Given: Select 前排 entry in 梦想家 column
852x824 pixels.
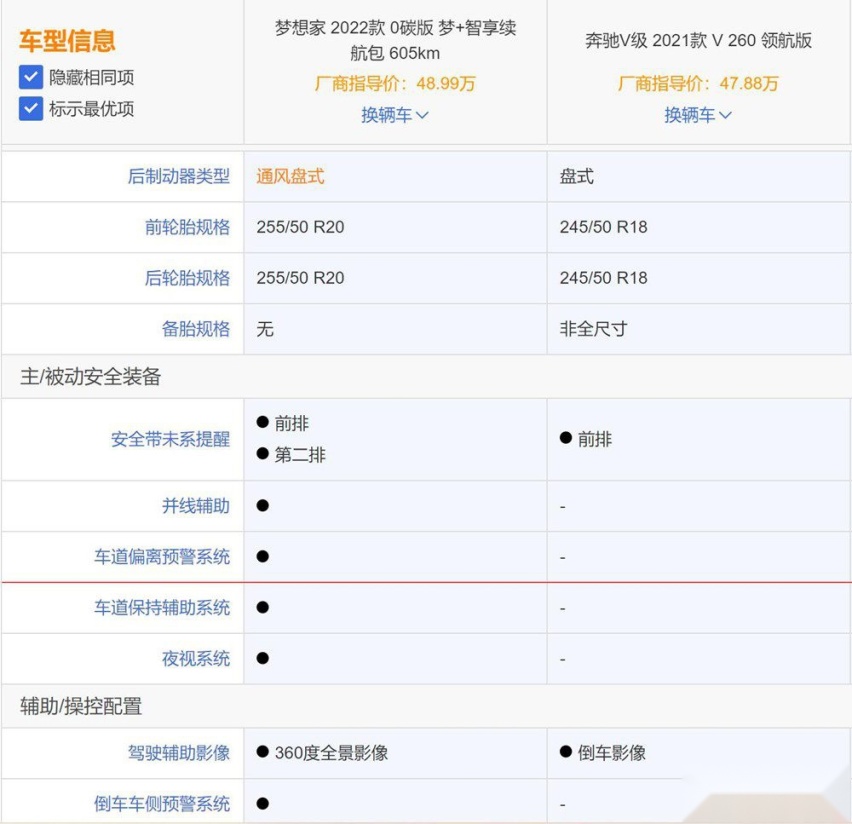Looking at the screenshot, I should pos(283,423).
